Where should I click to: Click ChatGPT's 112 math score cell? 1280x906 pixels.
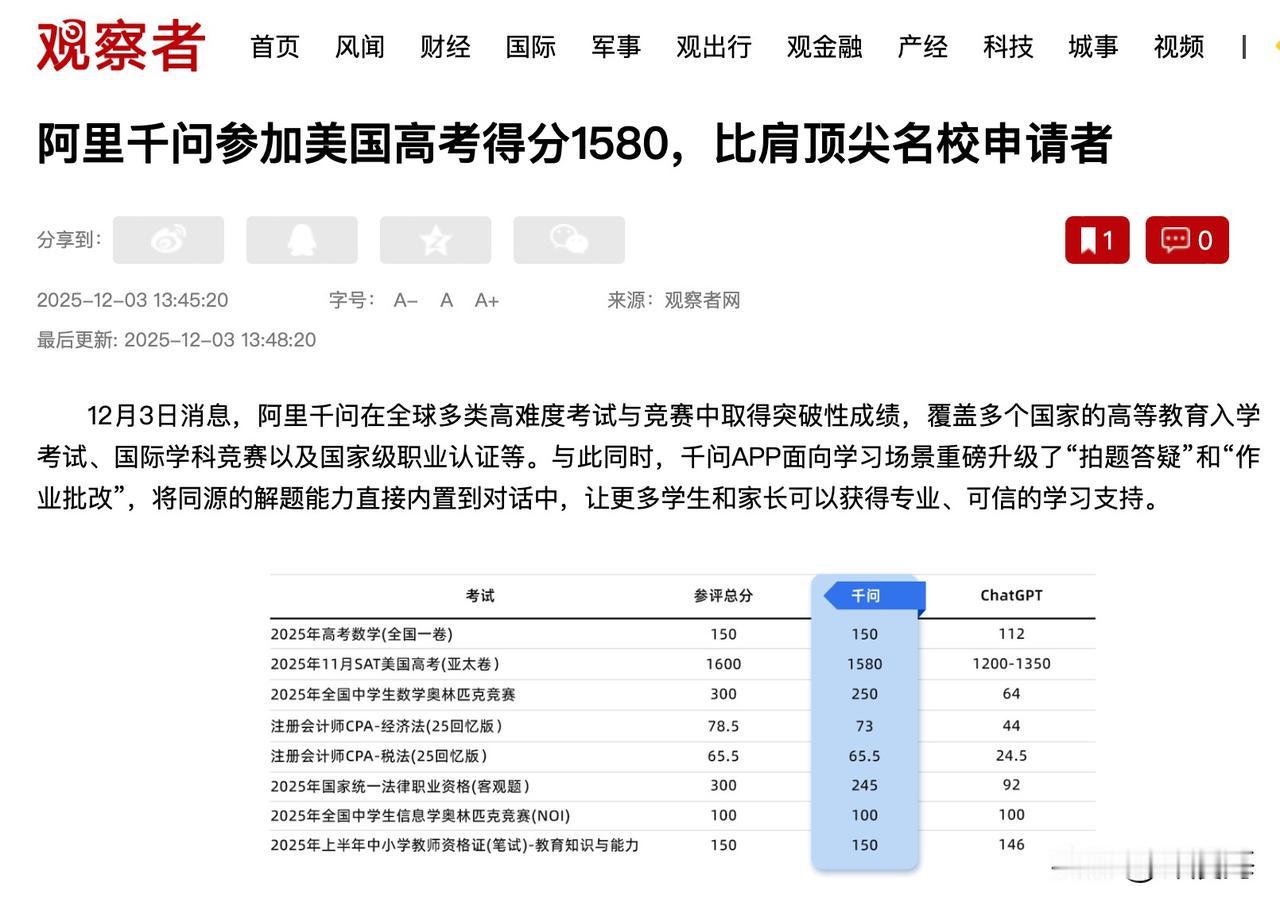1011,634
